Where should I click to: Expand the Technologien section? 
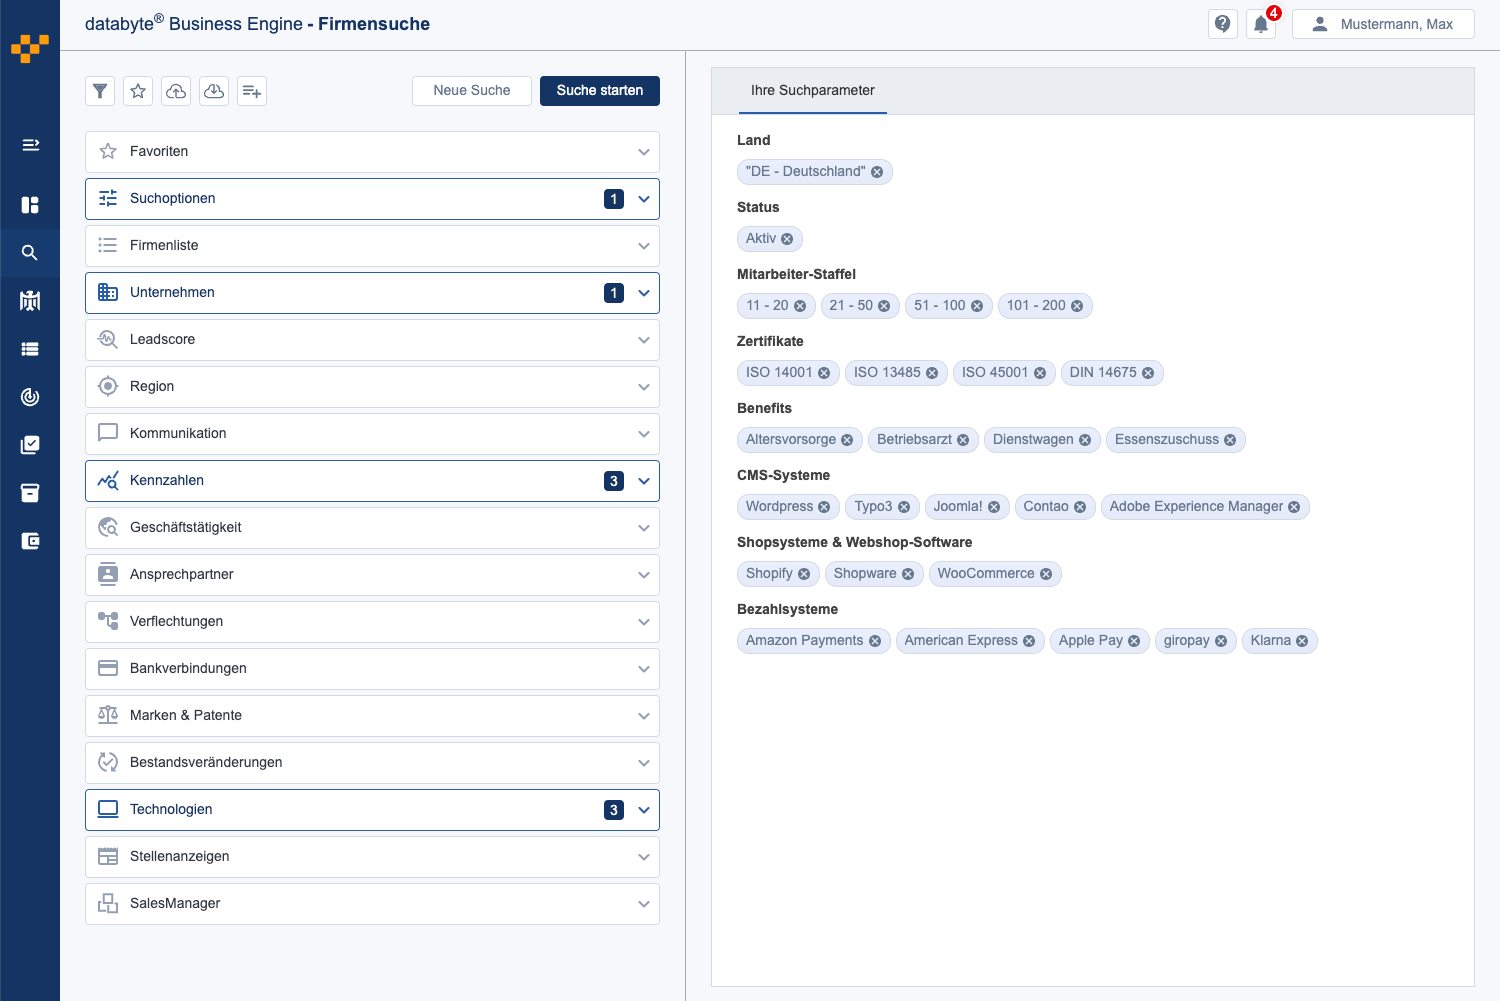point(372,810)
